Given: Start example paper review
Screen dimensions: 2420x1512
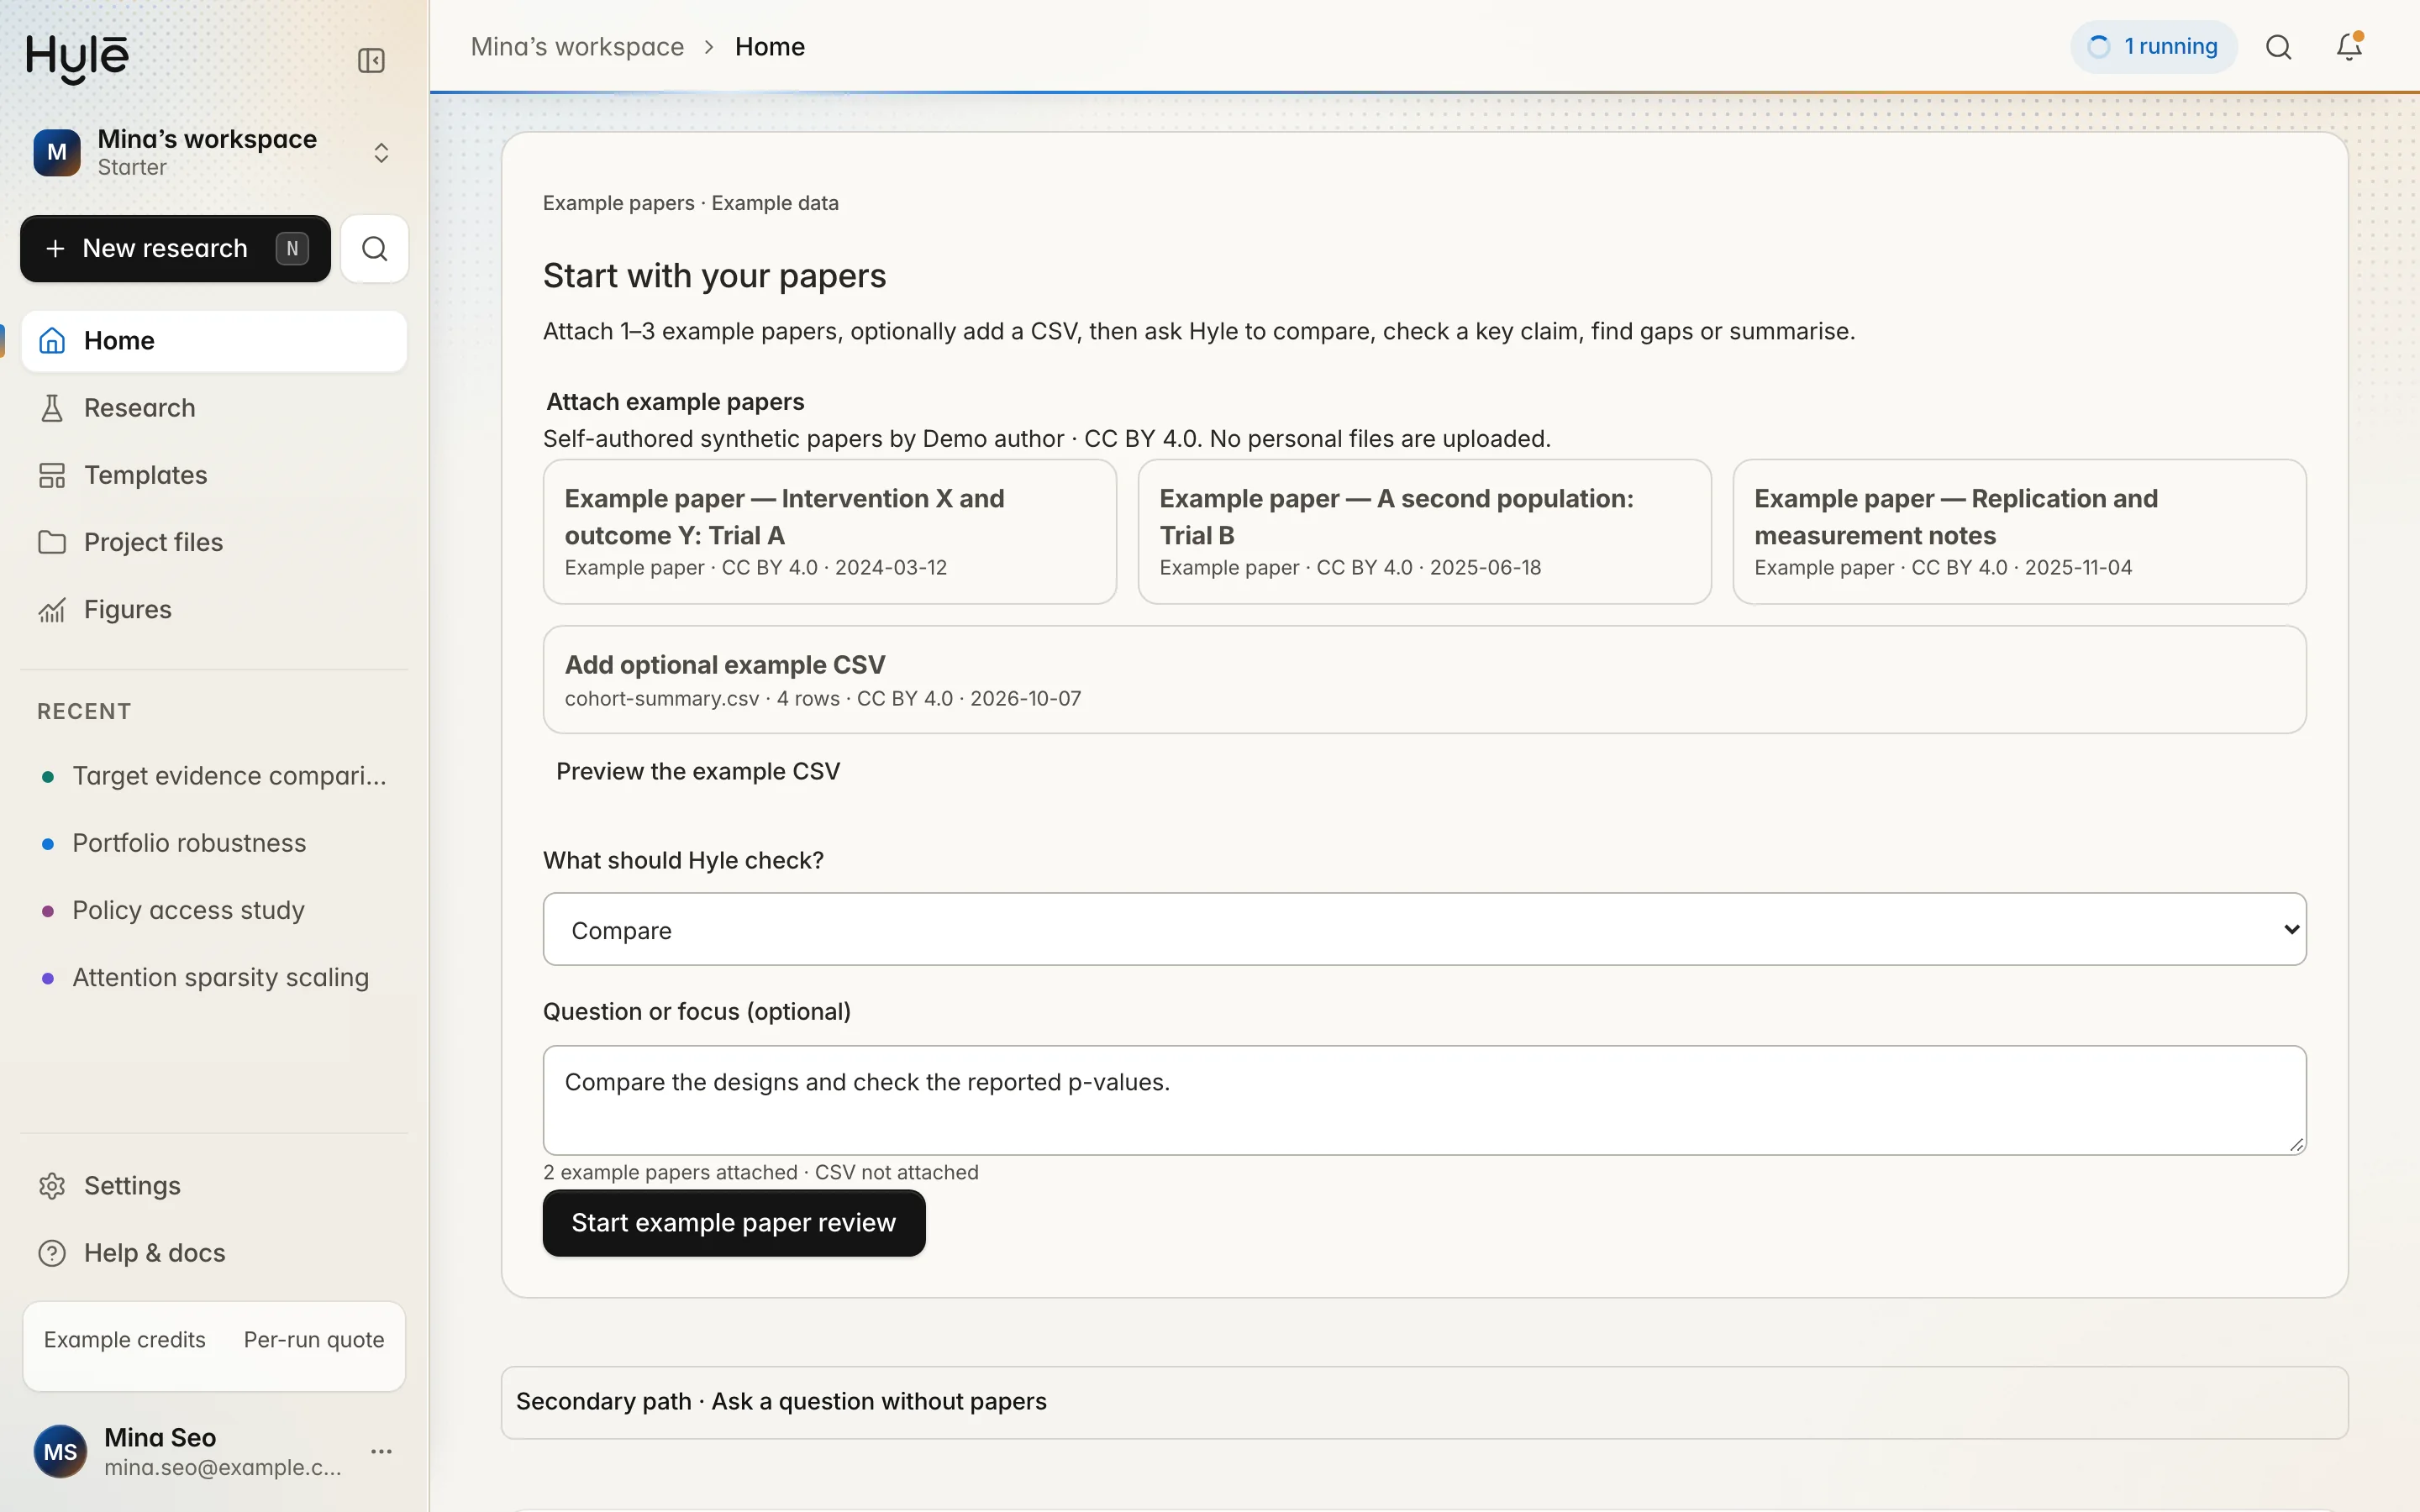Looking at the screenshot, I should point(734,1223).
